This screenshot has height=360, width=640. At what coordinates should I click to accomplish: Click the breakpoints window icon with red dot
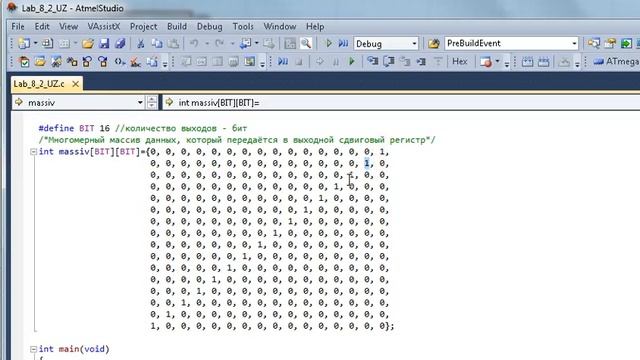pyautogui.click(x=486, y=62)
